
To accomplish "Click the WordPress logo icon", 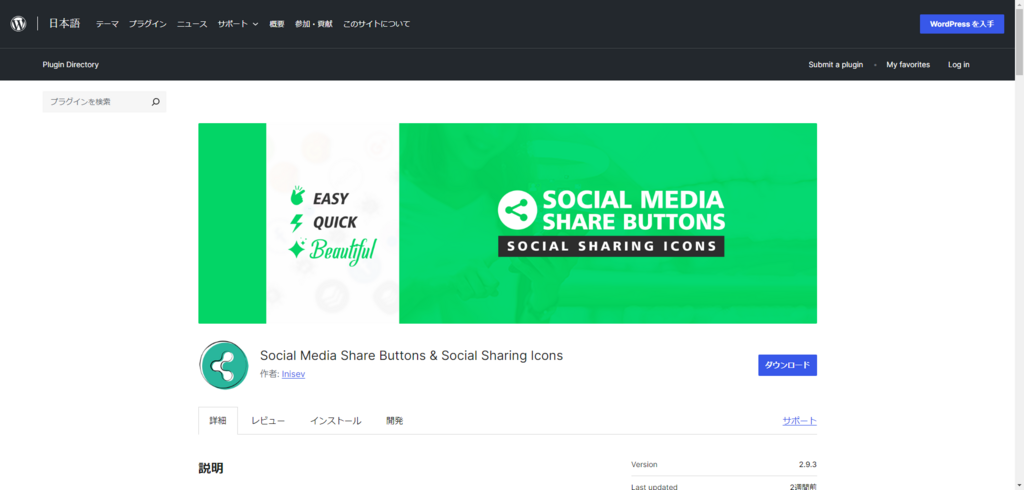I will pos(18,24).
